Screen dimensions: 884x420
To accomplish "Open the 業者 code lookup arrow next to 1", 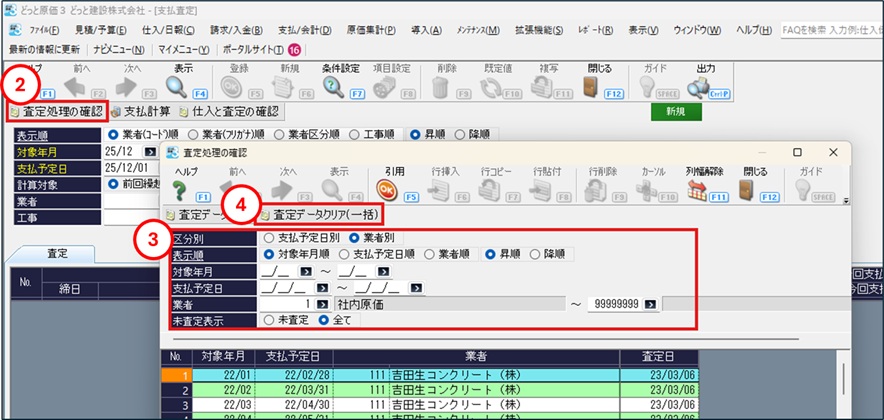I will pyautogui.click(x=321, y=303).
